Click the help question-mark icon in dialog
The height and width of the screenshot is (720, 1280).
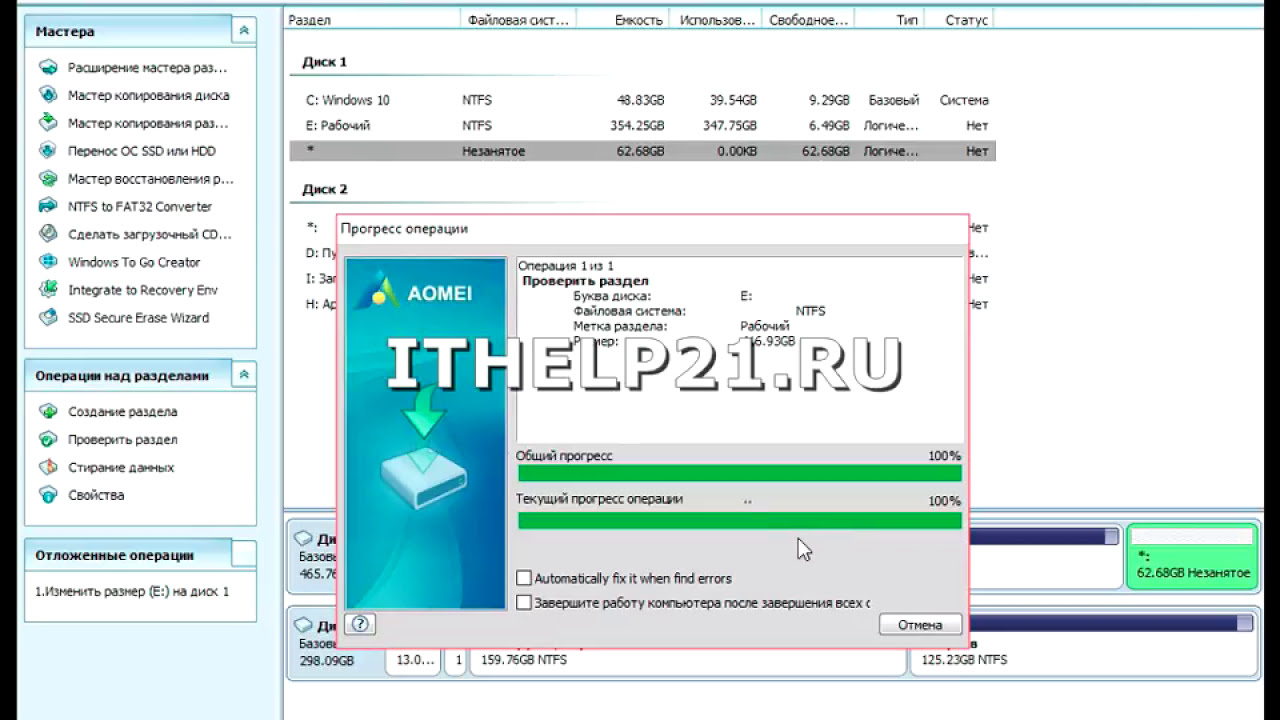(x=361, y=624)
